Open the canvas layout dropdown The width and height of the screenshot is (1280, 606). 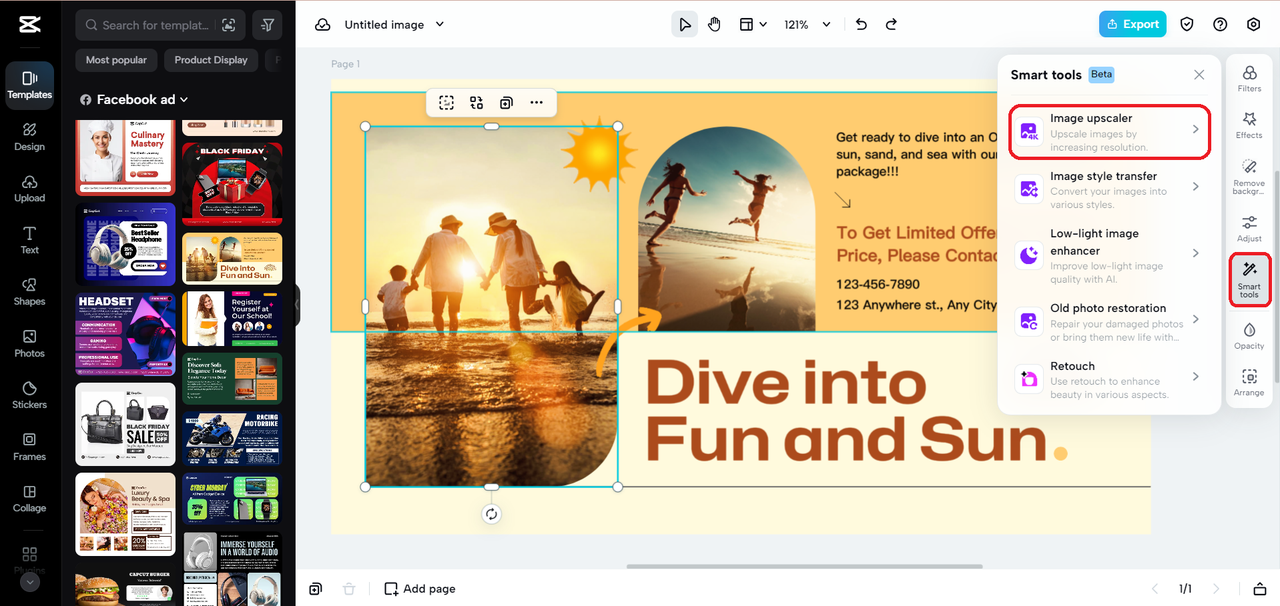tap(753, 25)
